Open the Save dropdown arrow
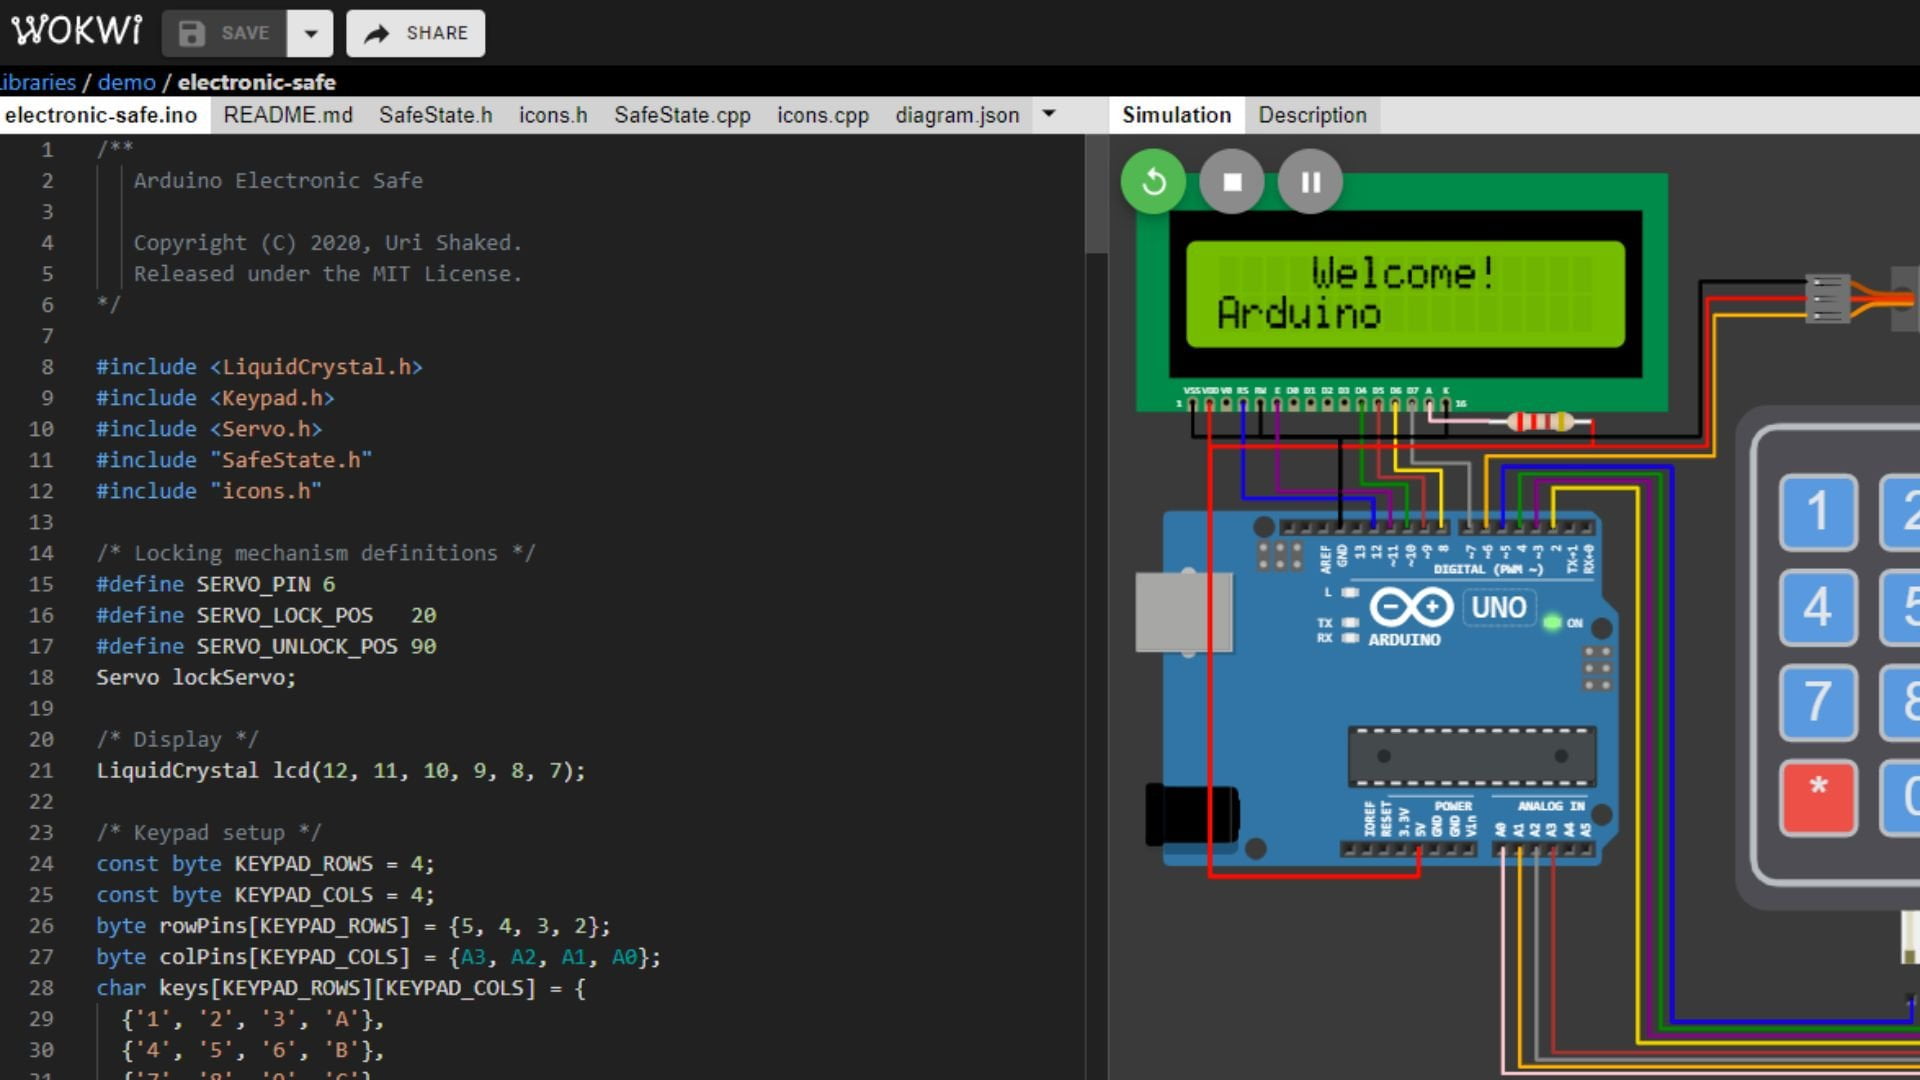The height and width of the screenshot is (1080, 1920). (x=311, y=33)
